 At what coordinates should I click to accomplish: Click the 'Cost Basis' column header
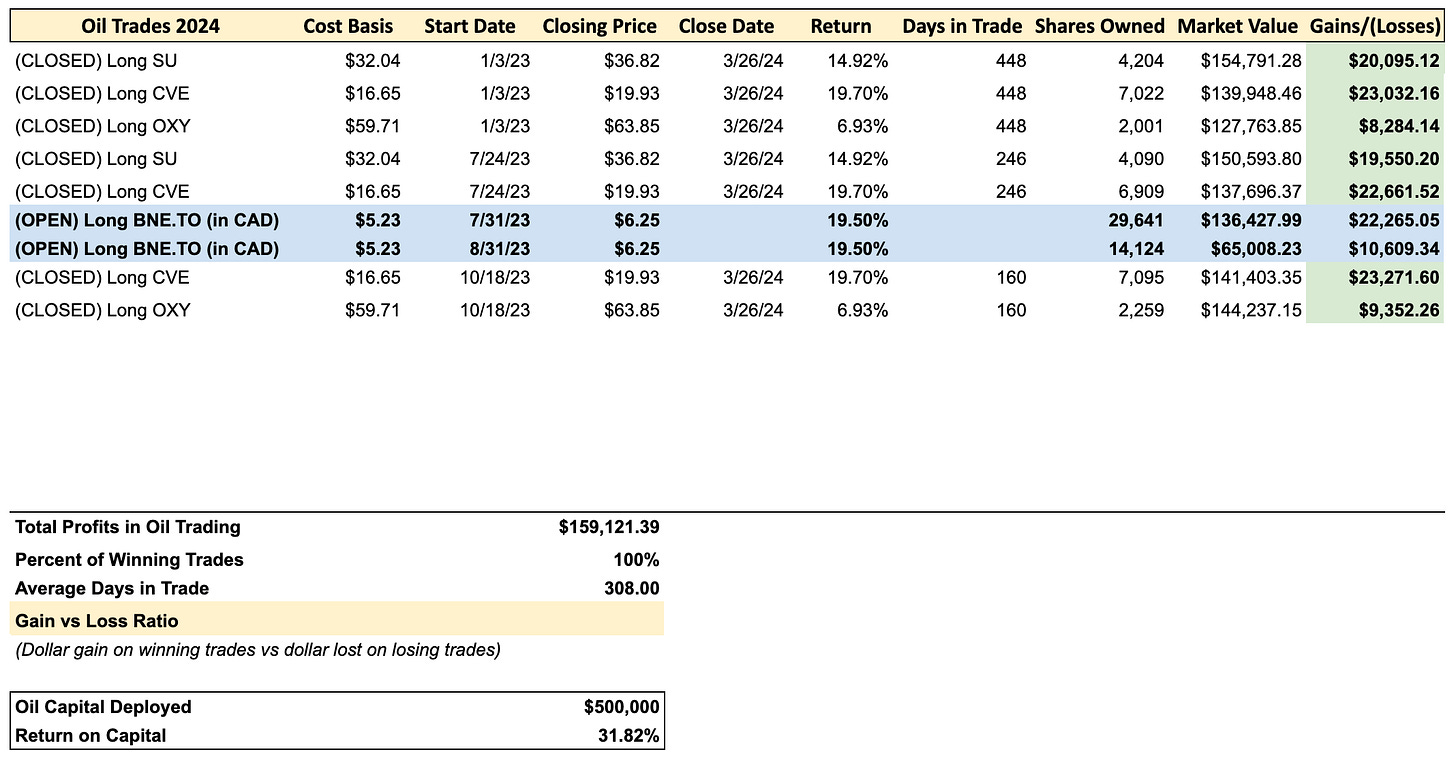[x=348, y=26]
